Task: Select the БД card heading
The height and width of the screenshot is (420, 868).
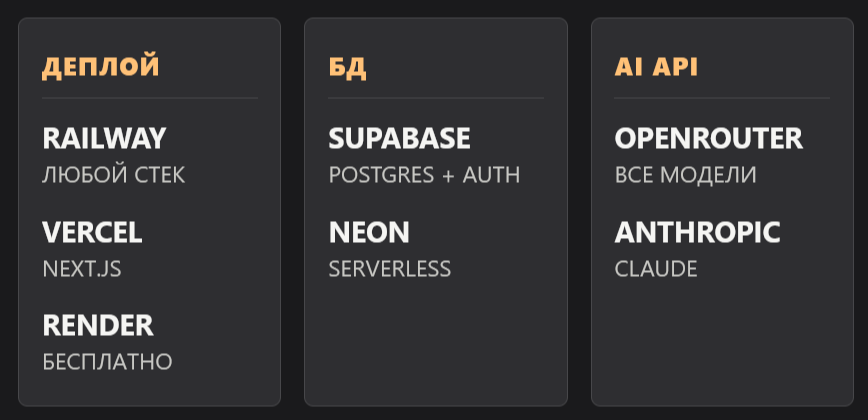Action: point(348,68)
